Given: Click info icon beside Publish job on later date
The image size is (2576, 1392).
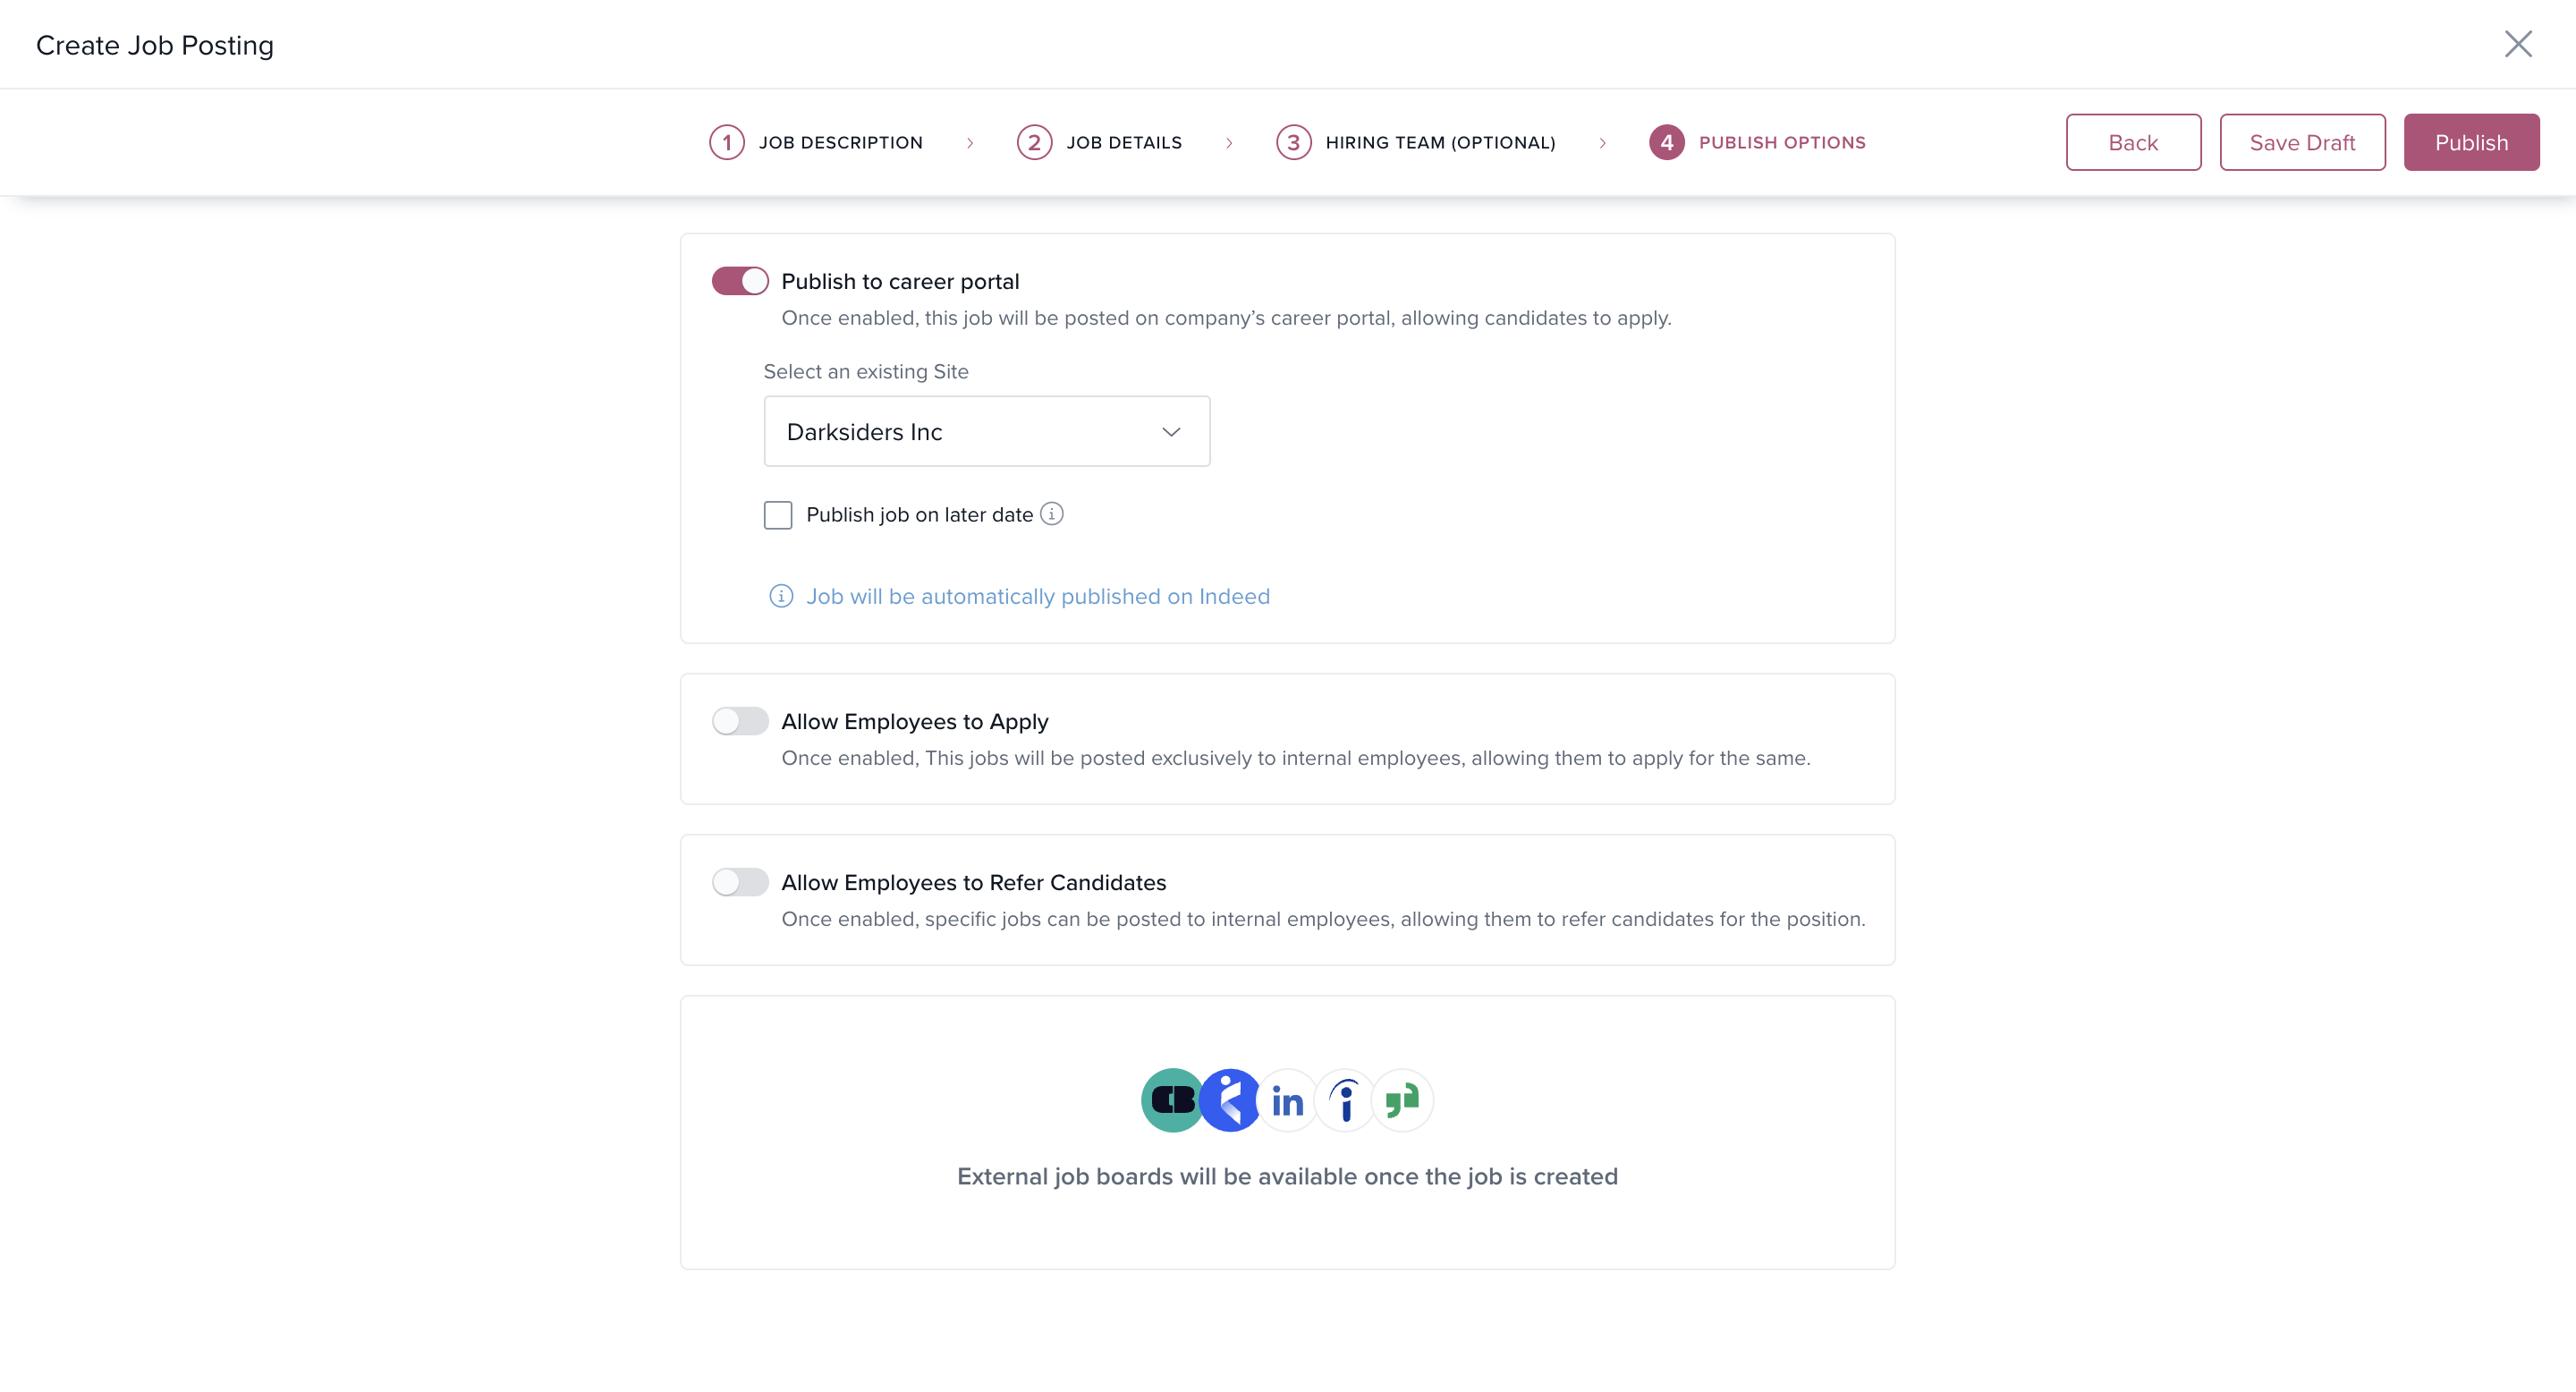Looking at the screenshot, I should tap(1052, 514).
